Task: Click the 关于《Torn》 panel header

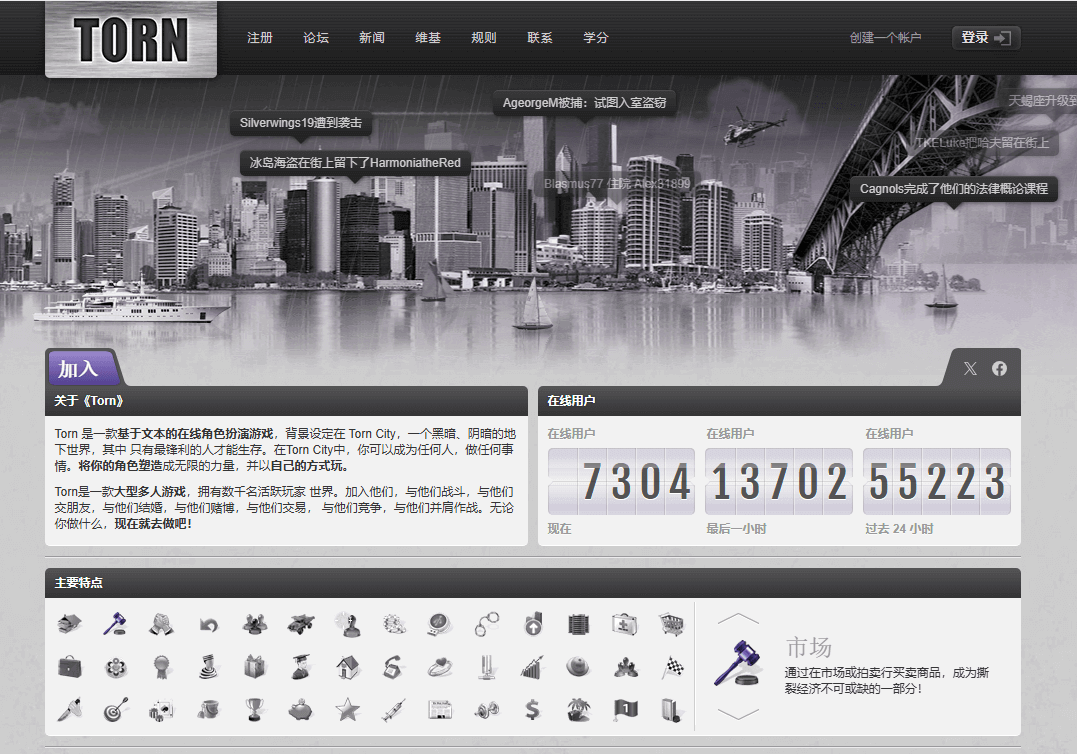Action: (286, 401)
